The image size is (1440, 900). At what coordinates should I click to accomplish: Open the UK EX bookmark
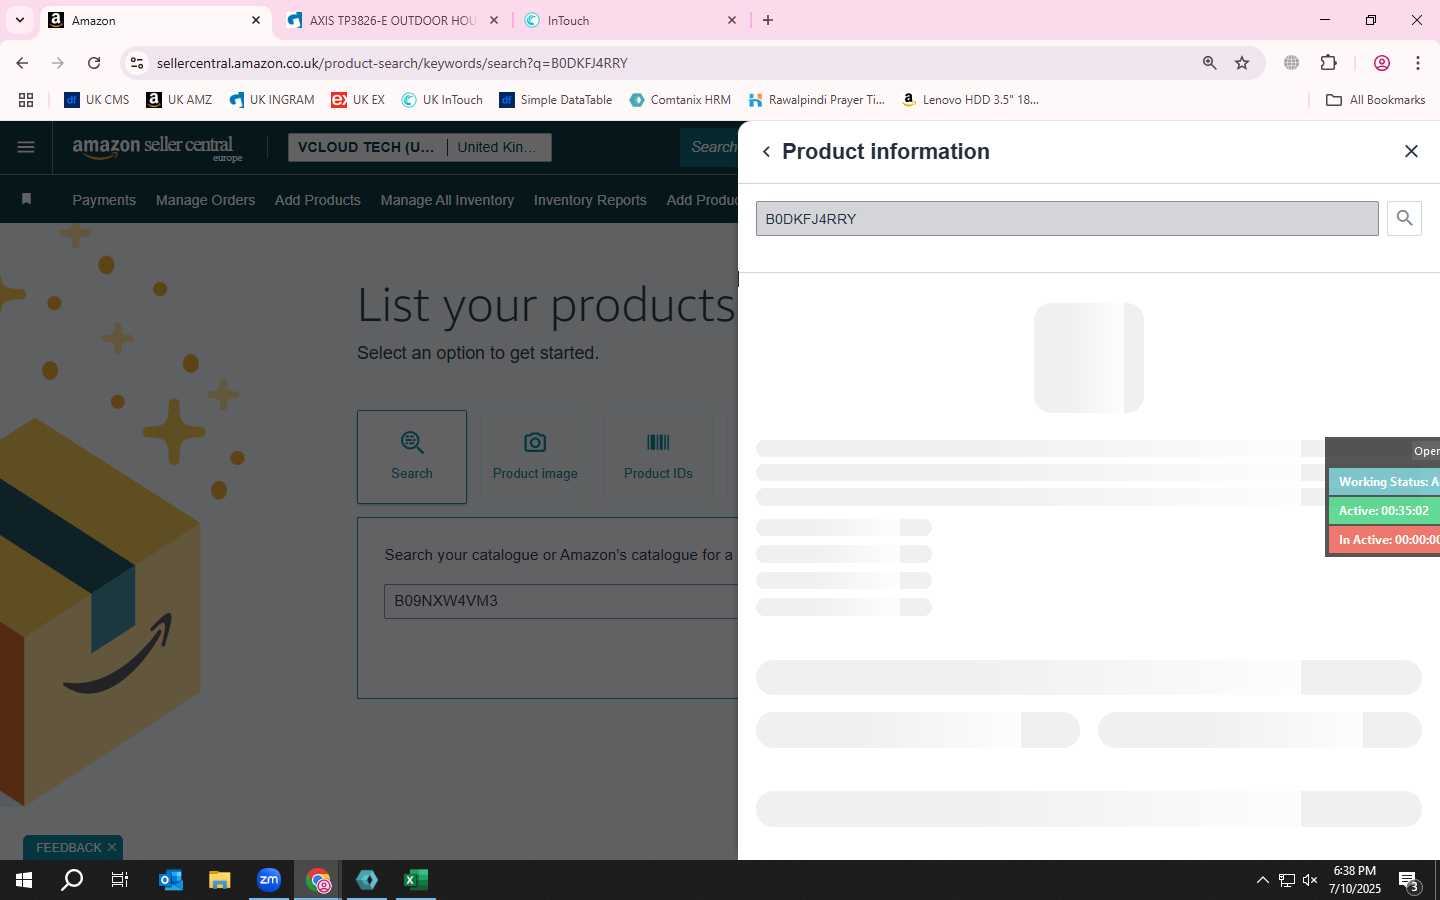coord(358,100)
